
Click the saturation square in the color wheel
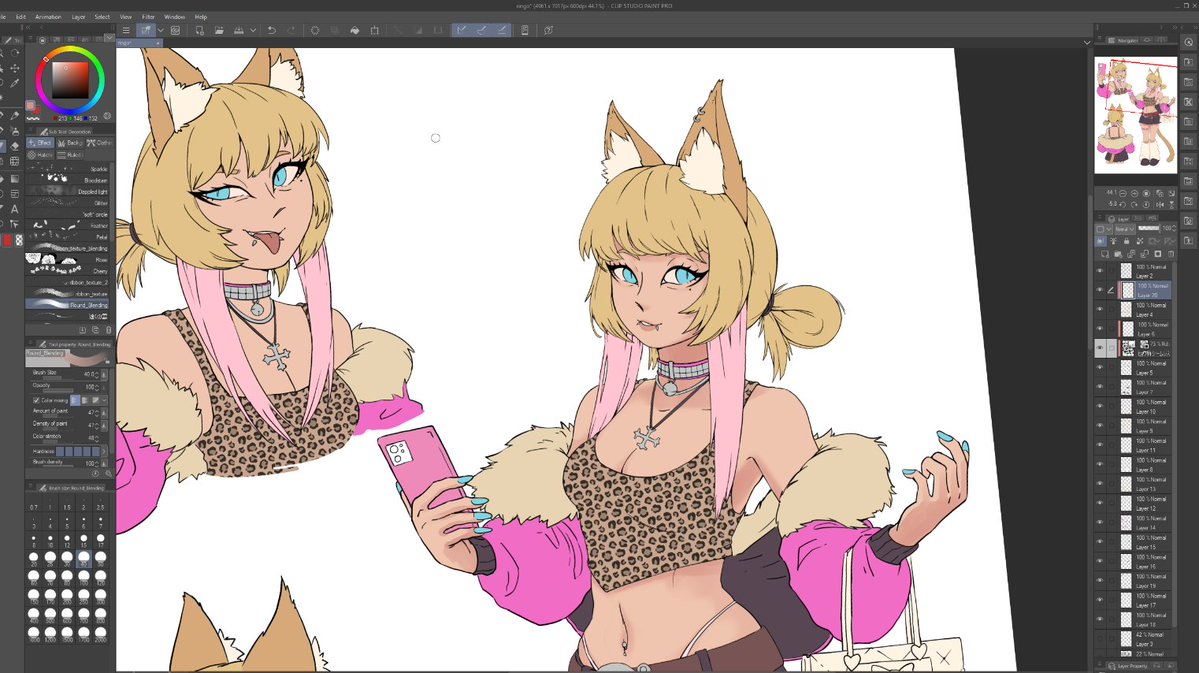coord(70,80)
